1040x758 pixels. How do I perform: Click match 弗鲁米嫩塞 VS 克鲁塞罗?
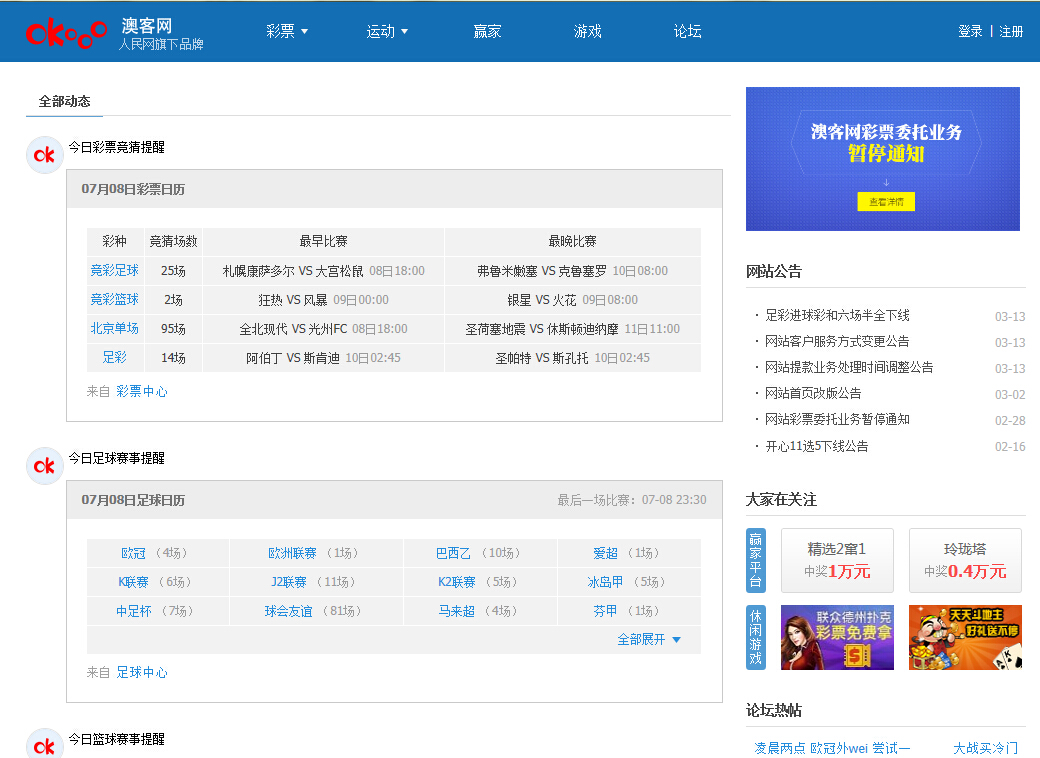coord(542,271)
